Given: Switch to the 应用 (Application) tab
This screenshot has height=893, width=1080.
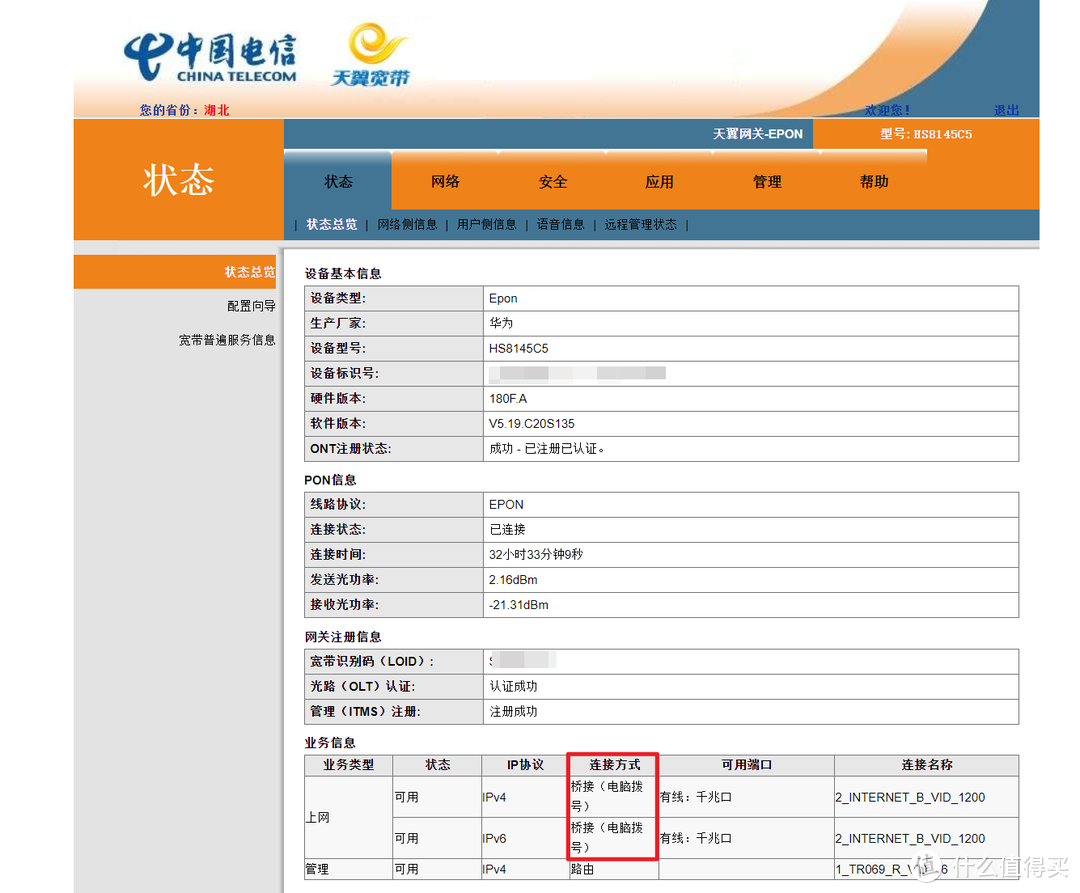Looking at the screenshot, I should click(660, 182).
